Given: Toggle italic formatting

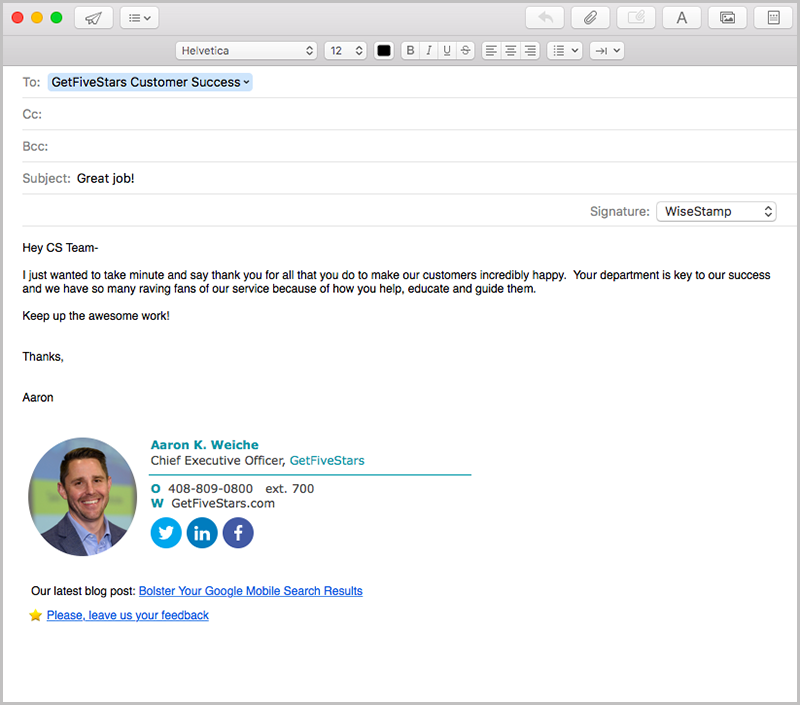Looking at the screenshot, I should pyautogui.click(x=429, y=51).
